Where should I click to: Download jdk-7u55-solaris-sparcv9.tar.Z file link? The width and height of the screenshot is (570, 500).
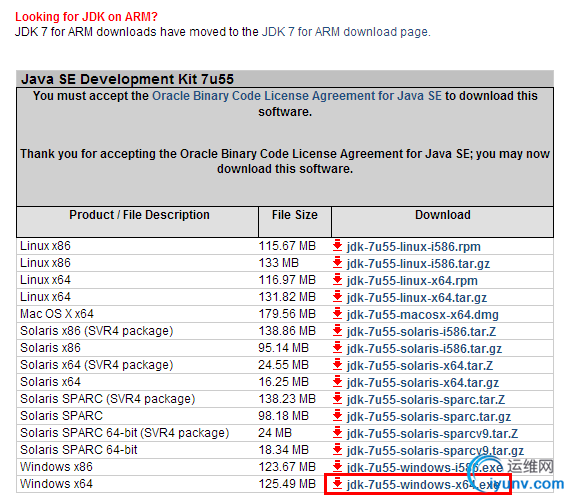click(432, 434)
